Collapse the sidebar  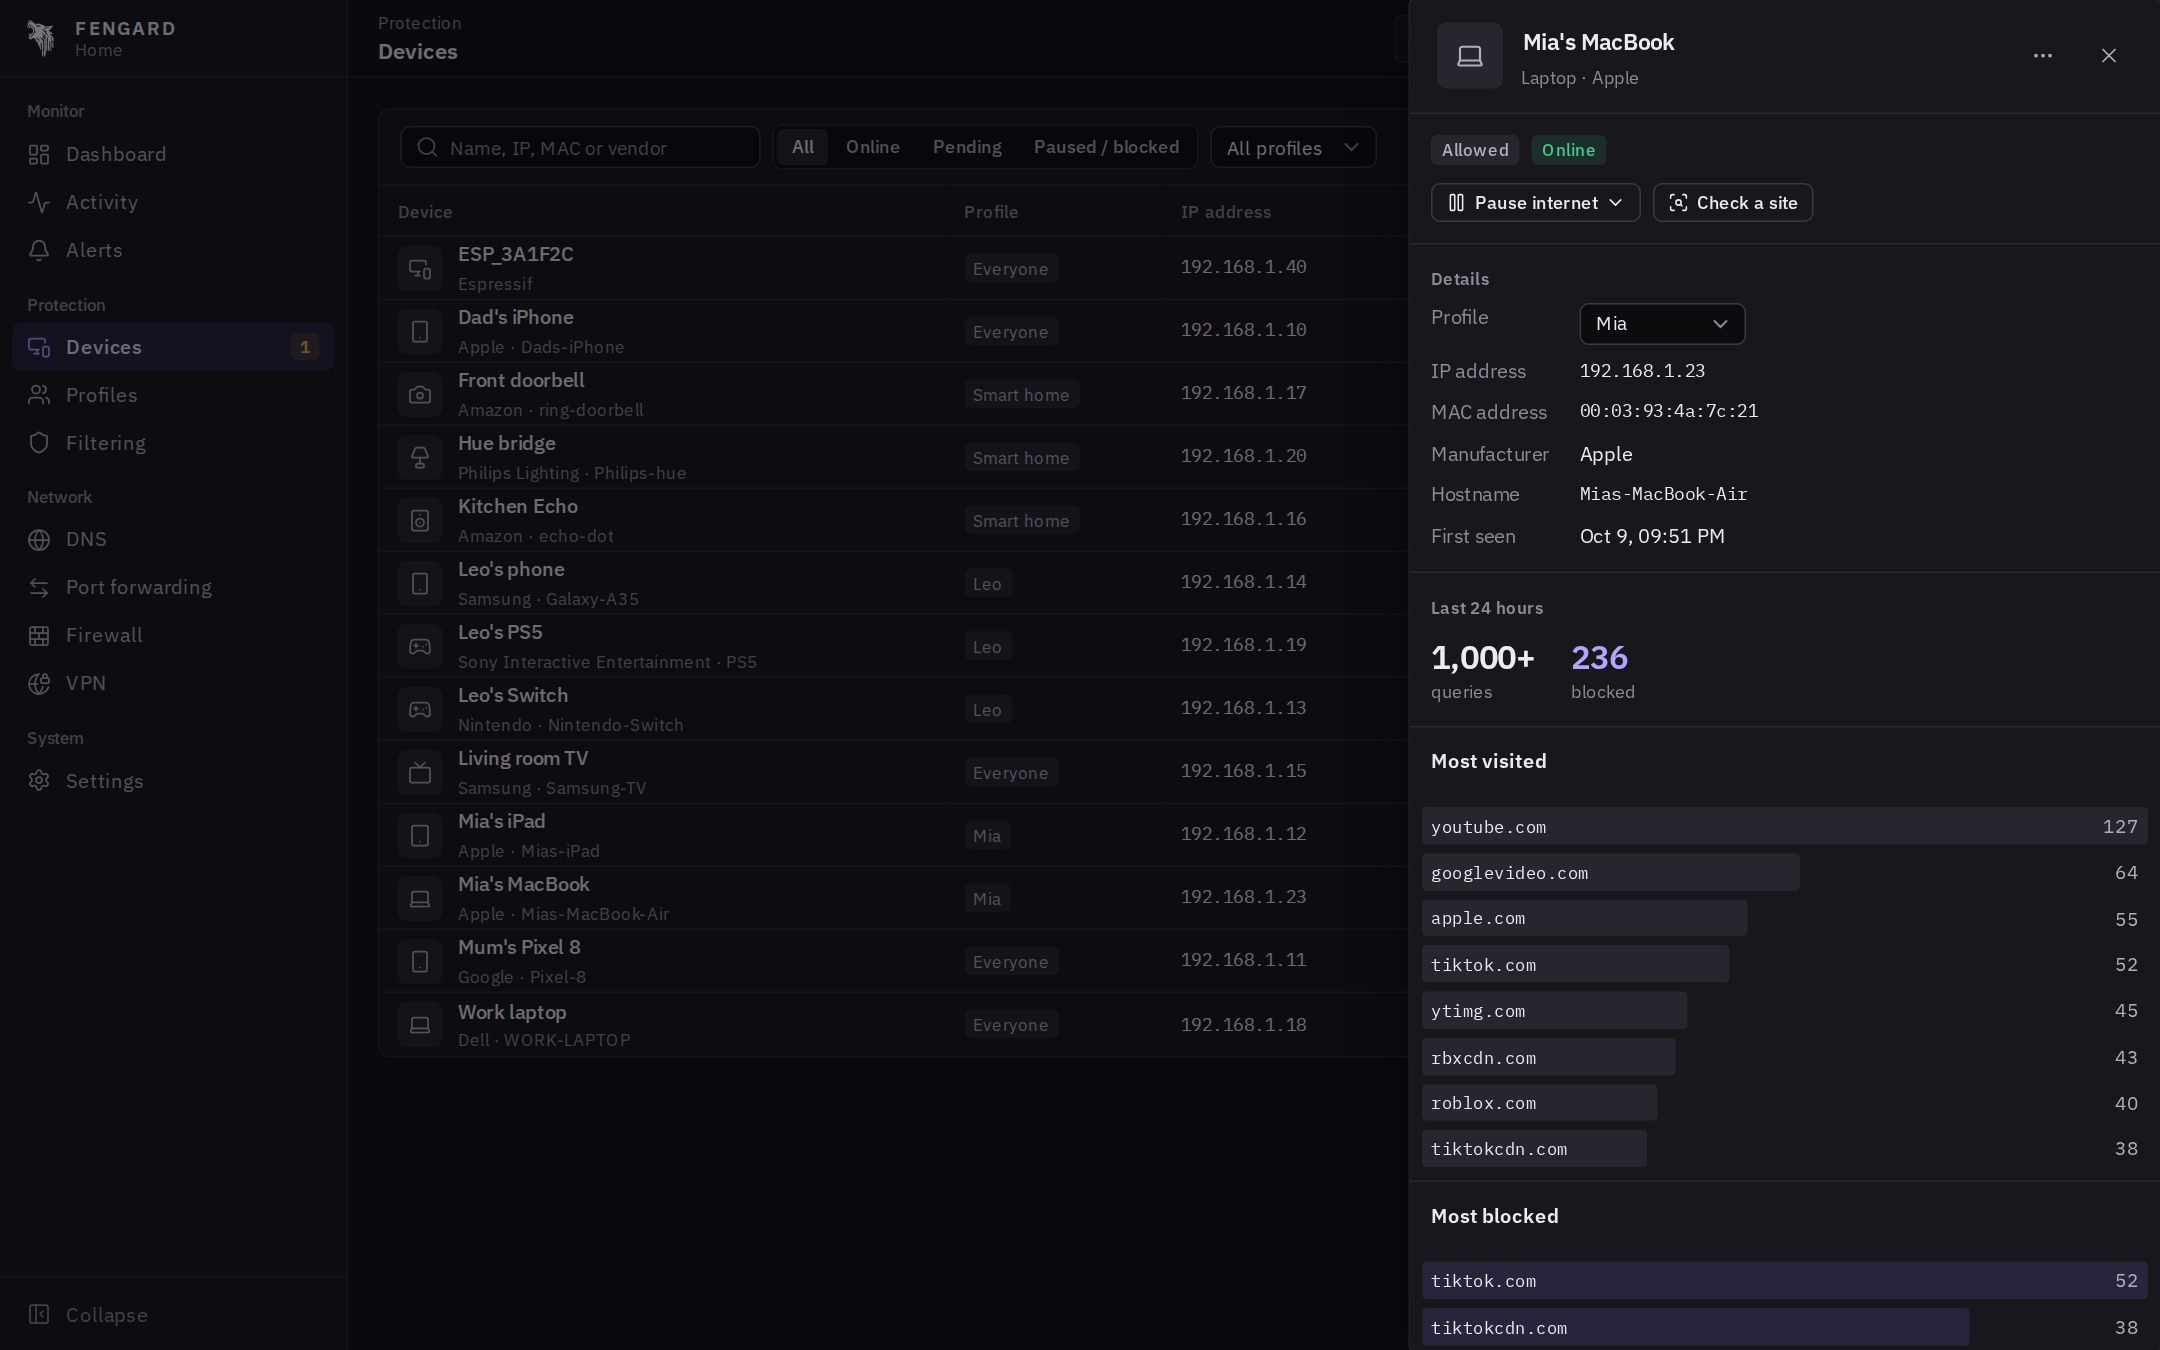pos(173,1314)
